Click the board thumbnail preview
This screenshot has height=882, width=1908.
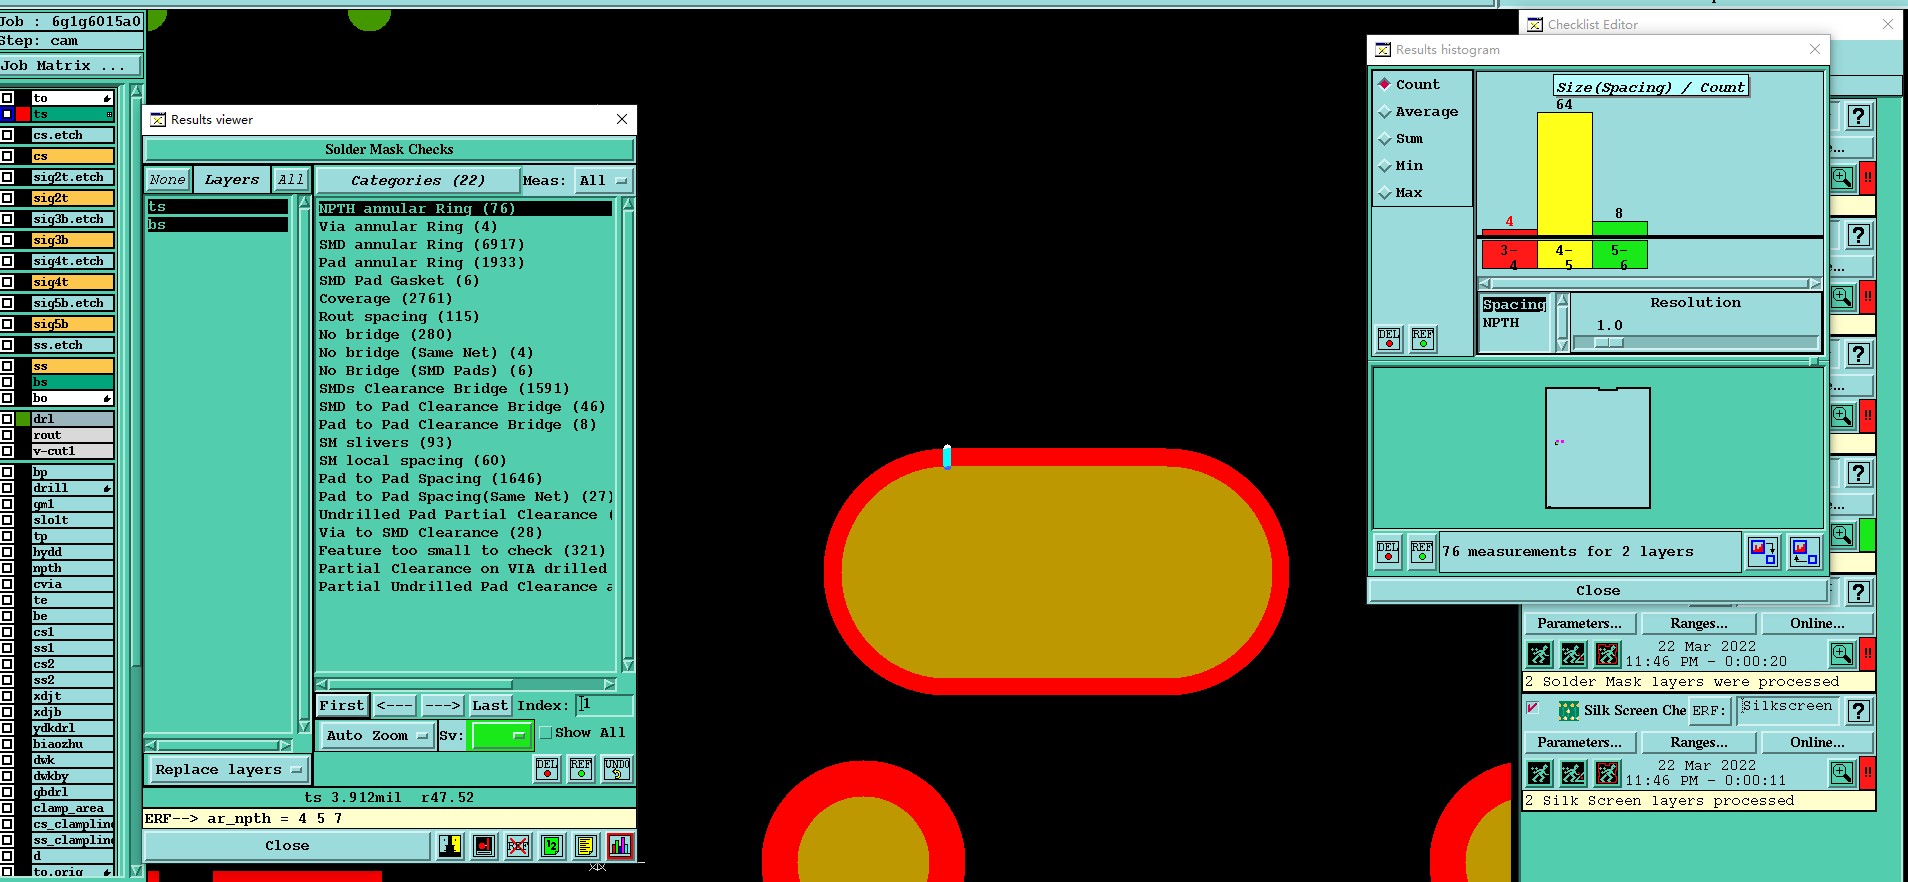pos(1597,447)
